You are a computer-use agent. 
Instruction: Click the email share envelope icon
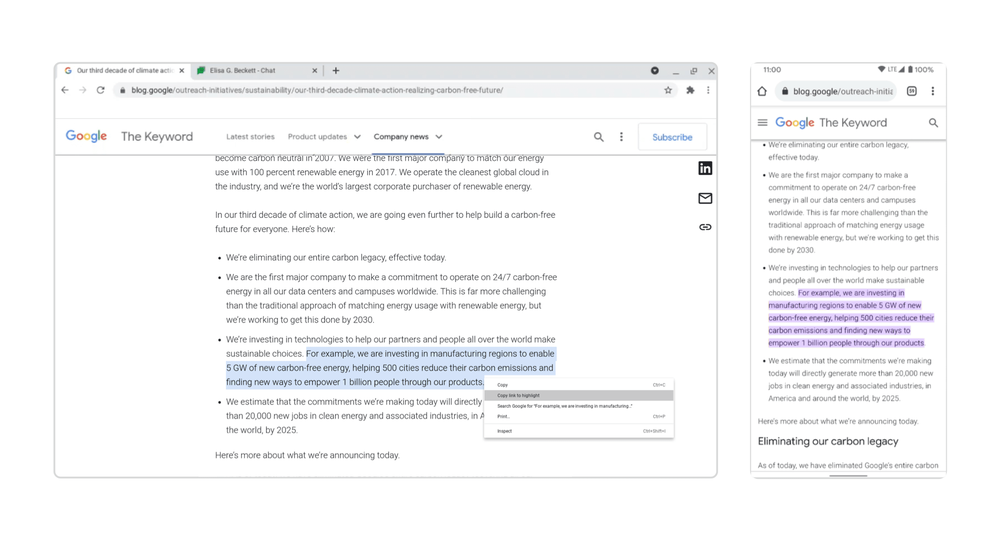pyautogui.click(x=705, y=198)
